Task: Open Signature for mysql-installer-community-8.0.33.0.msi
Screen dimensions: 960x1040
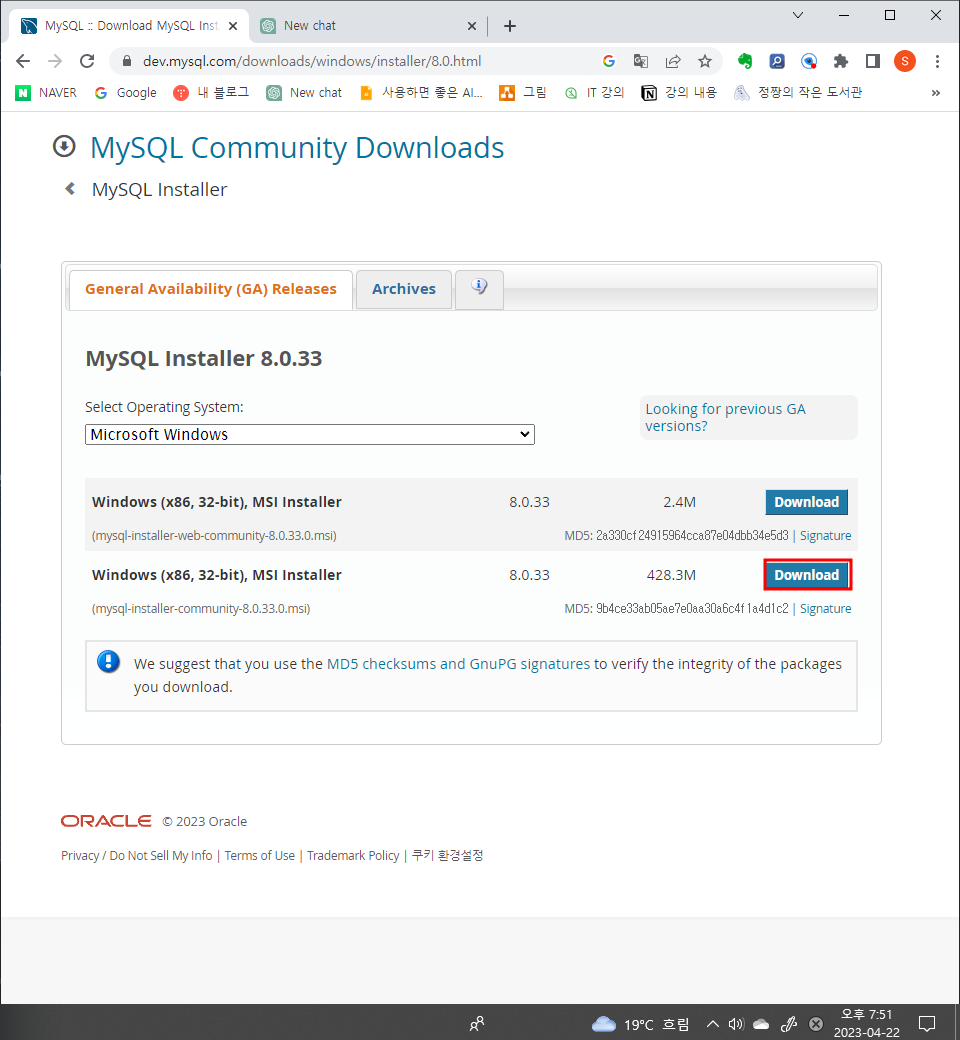Action: point(825,608)
